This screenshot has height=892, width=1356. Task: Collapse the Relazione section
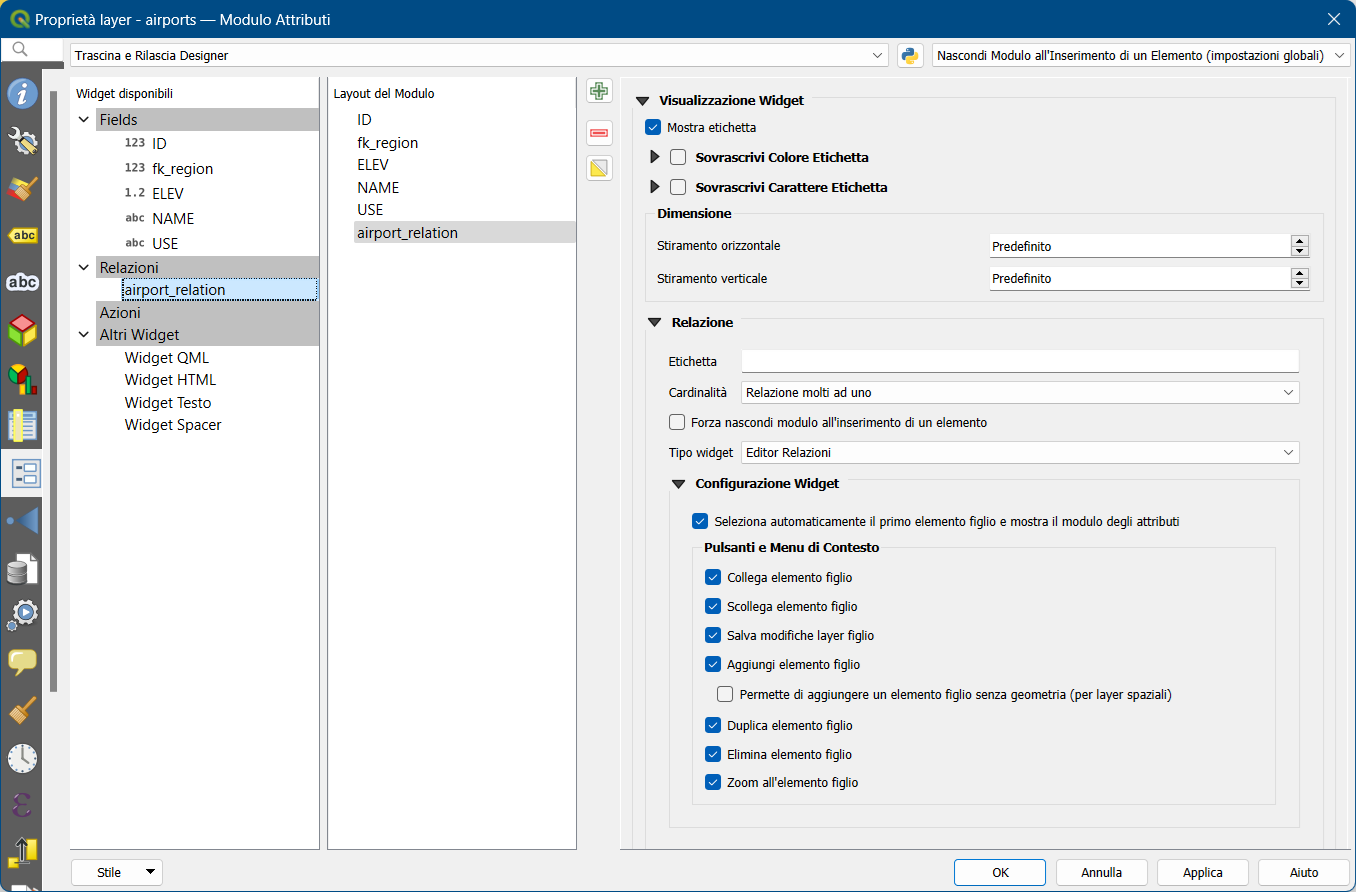(655, 322)
